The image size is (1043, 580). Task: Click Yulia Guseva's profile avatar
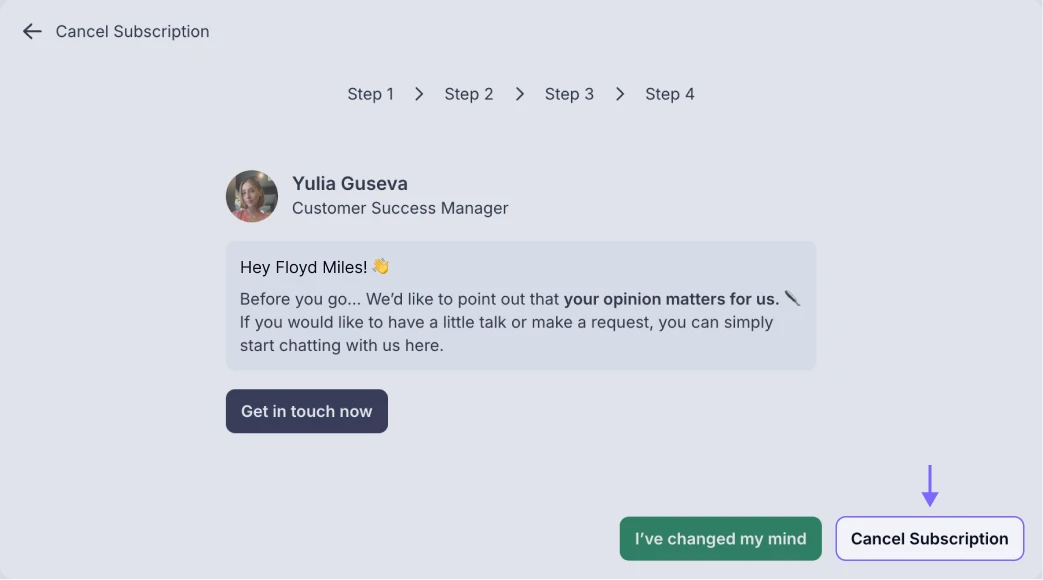[252, 196]
